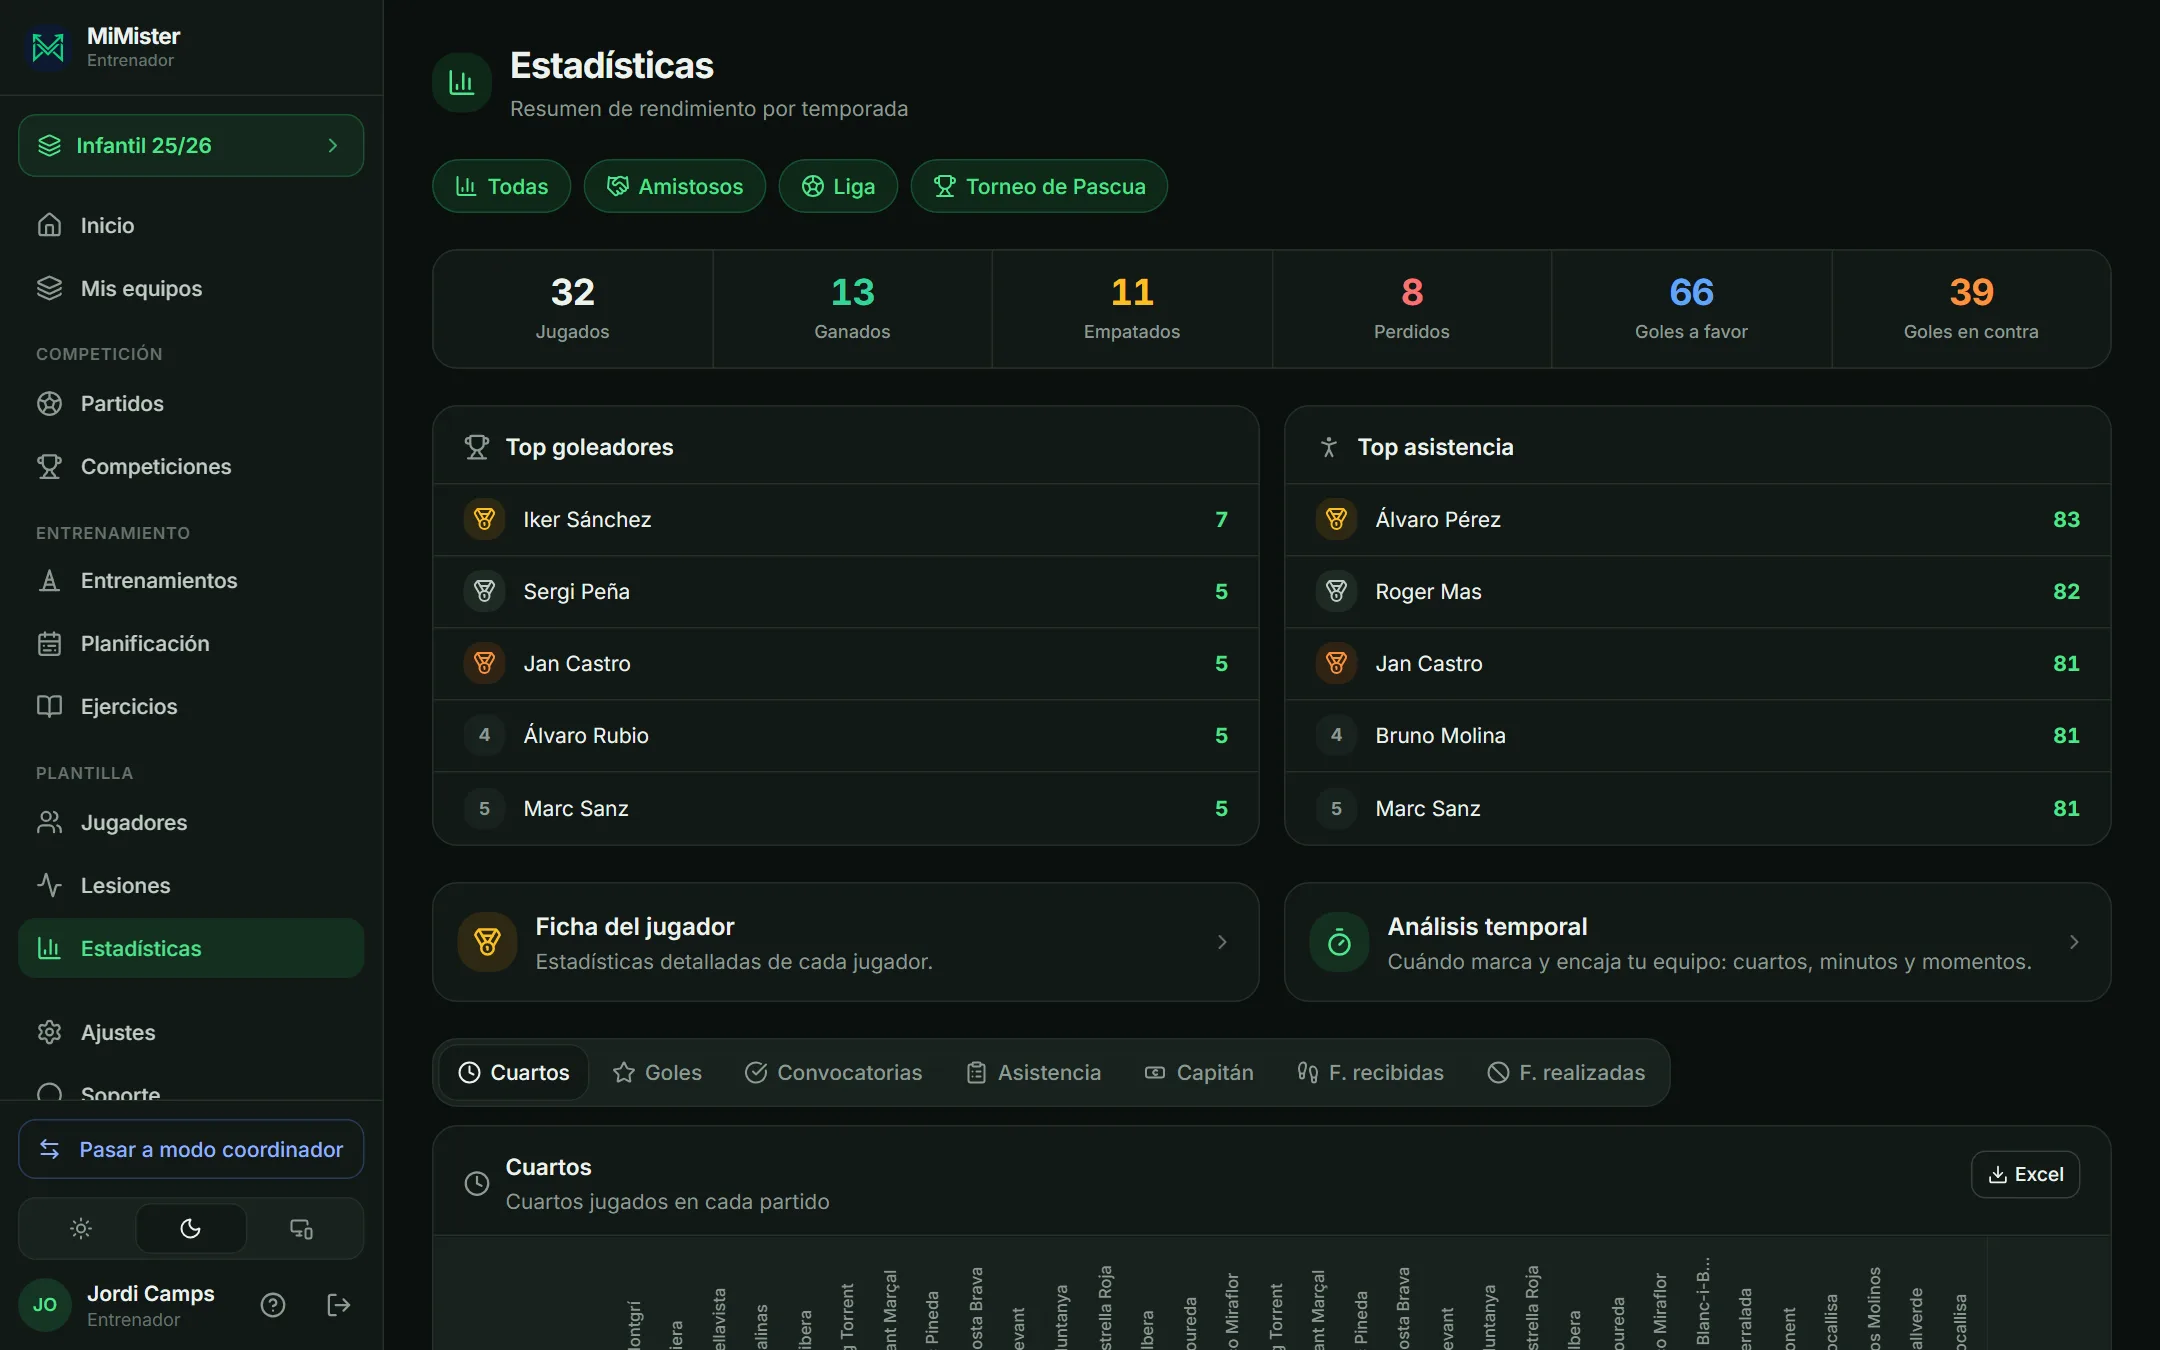Click the clock icon beside Cuartos heading

(477, 1183)
